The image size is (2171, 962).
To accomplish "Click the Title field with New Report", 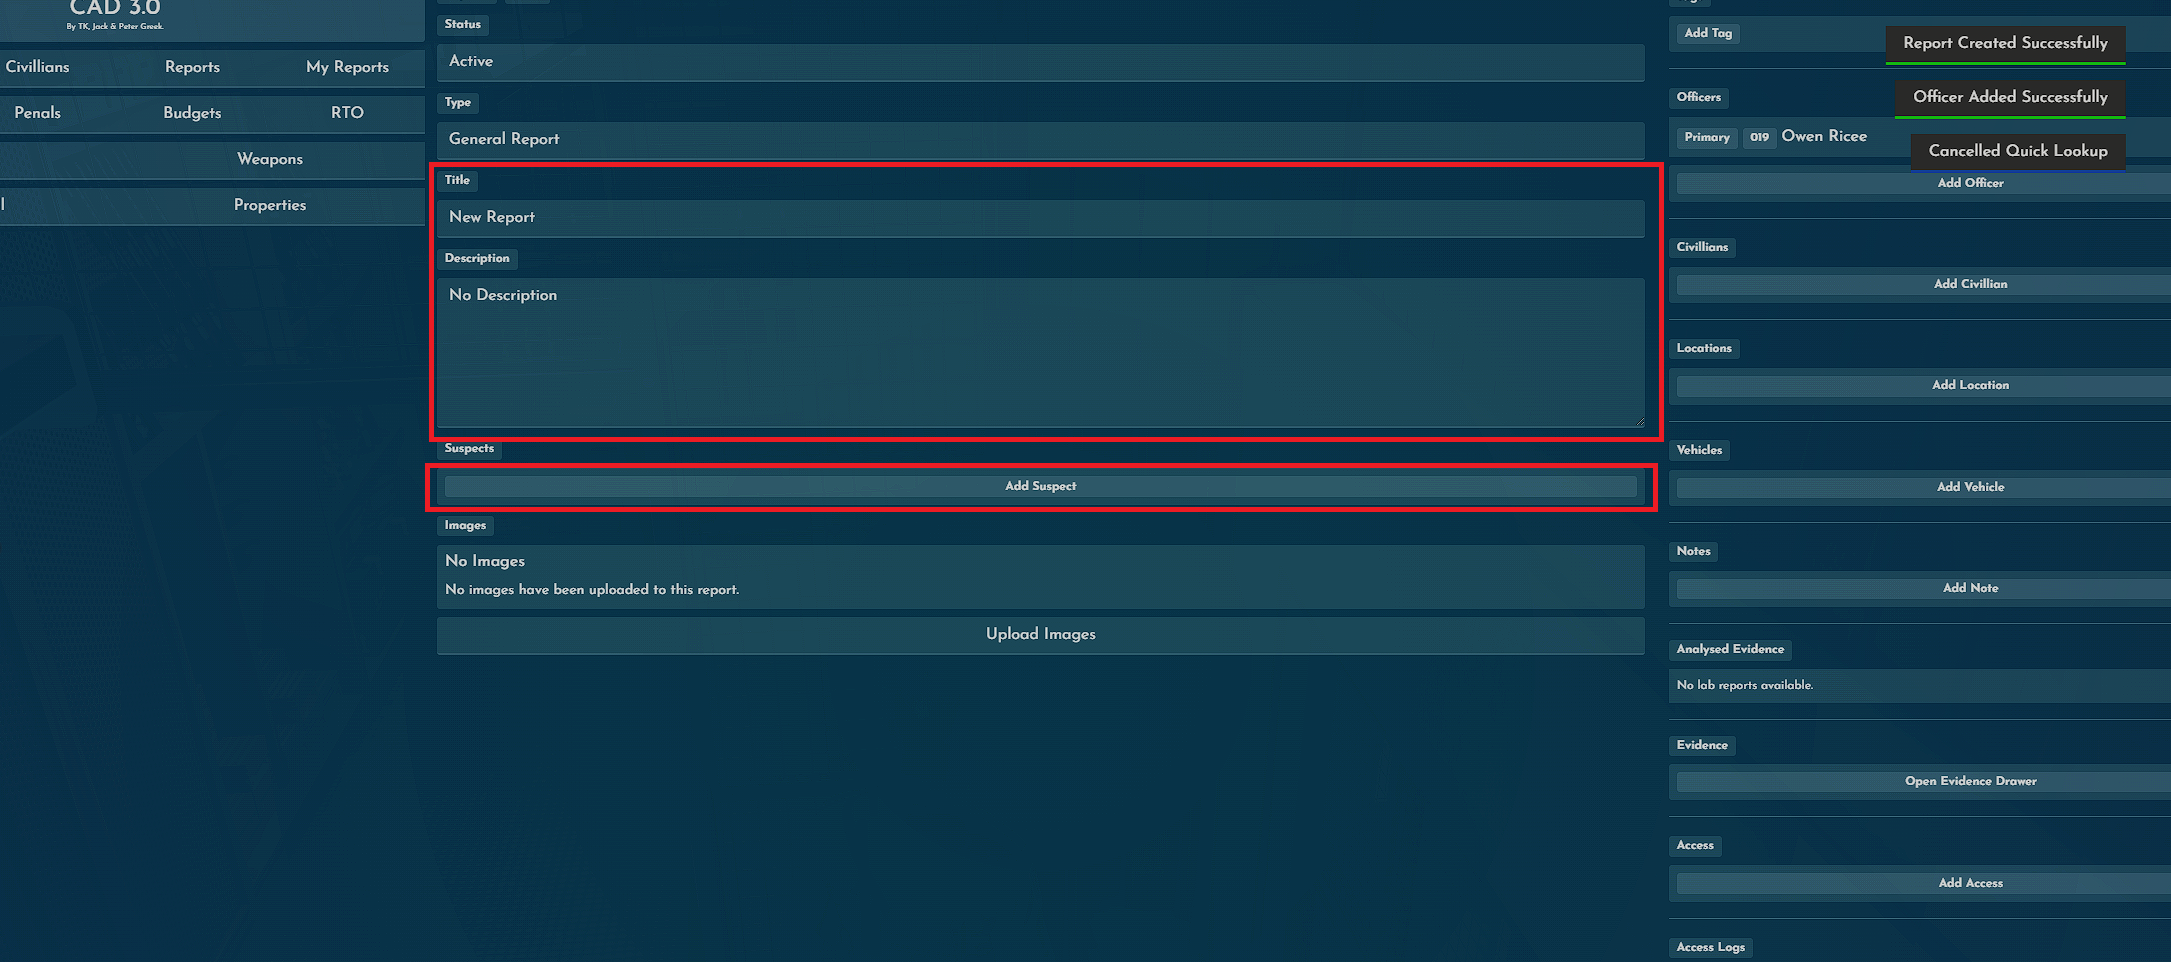I will (x=1040, y=218).
